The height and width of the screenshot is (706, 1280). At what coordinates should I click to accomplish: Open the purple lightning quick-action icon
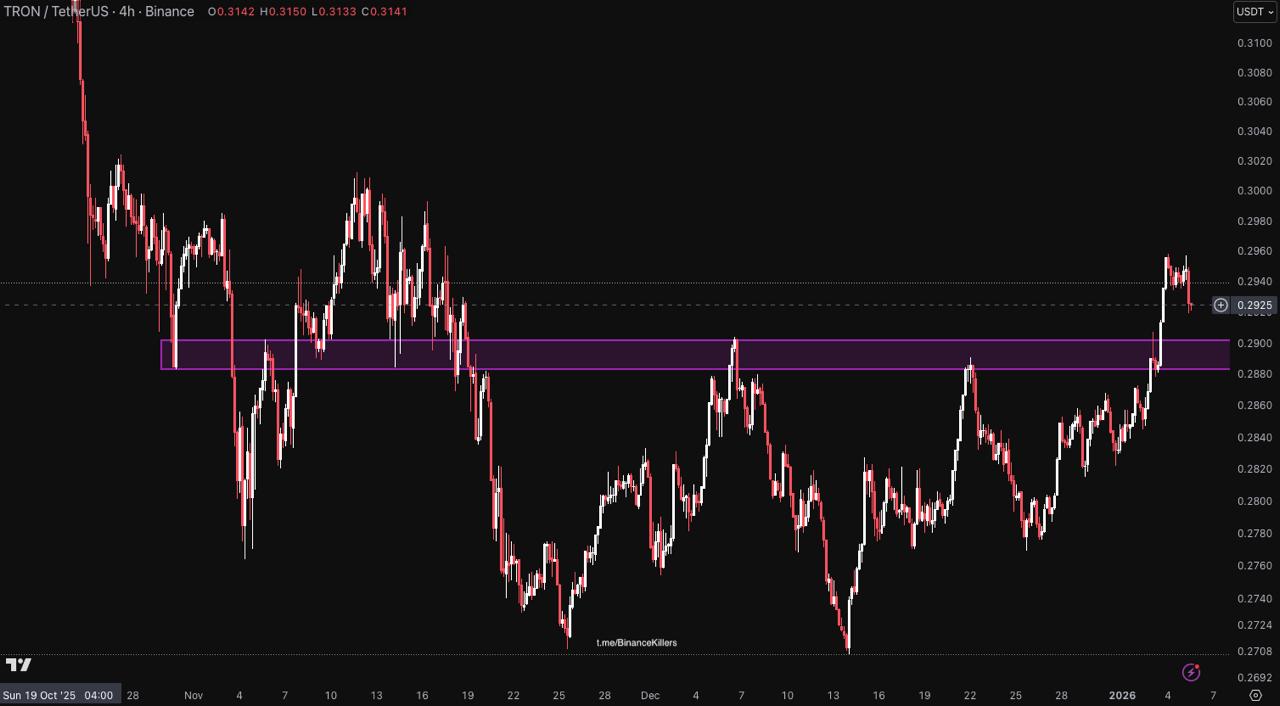1191,672
